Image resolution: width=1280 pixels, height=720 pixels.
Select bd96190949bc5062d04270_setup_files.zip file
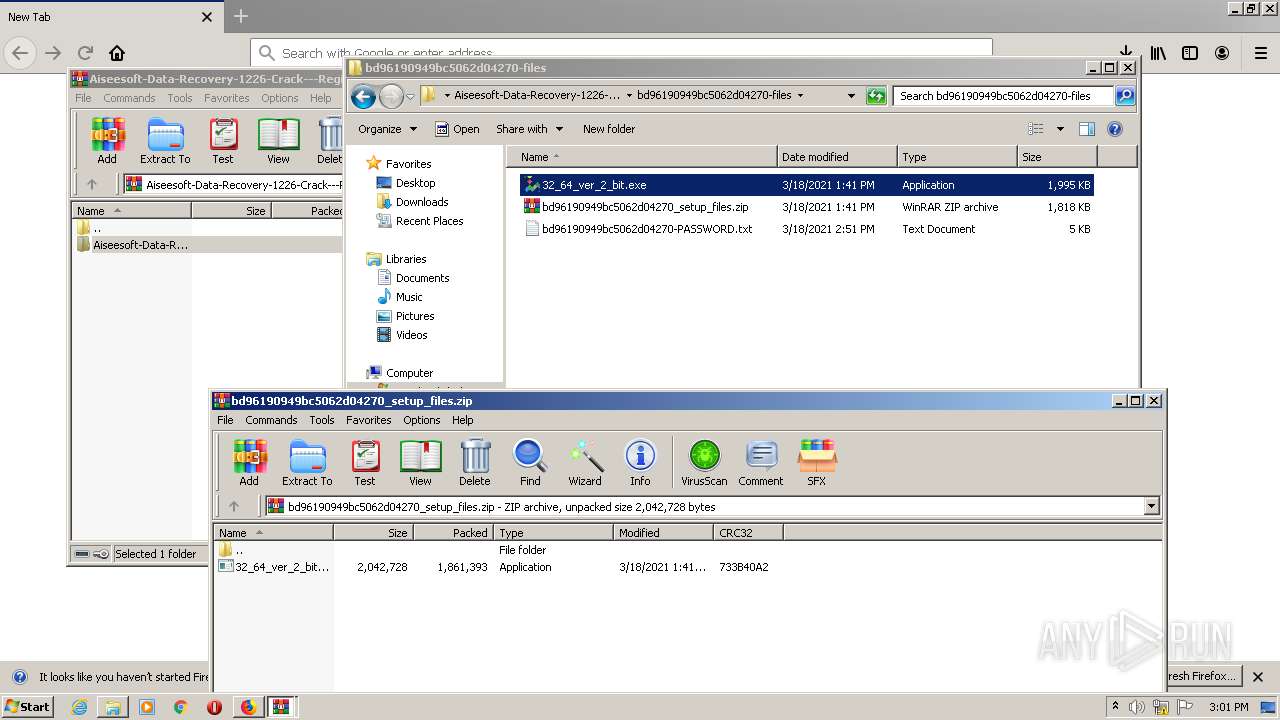coord(806,207)
